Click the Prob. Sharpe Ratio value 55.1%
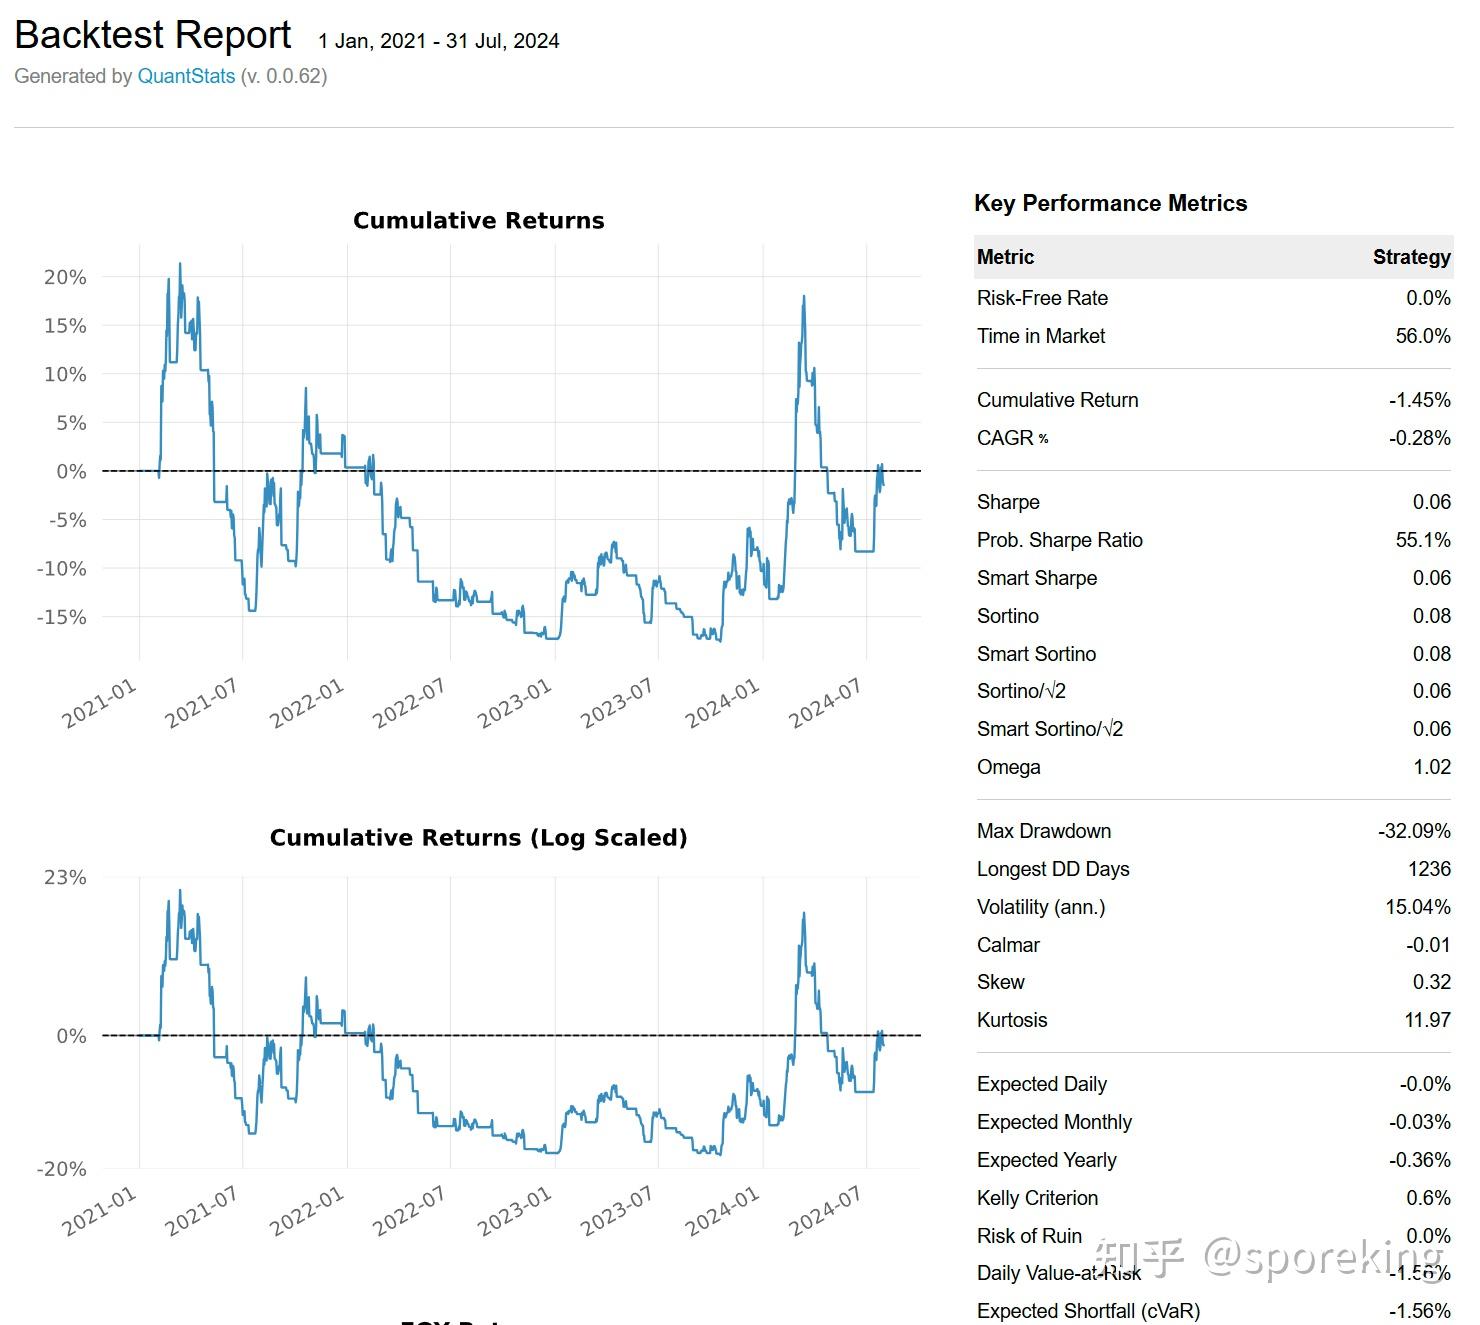 (1423, 540)
